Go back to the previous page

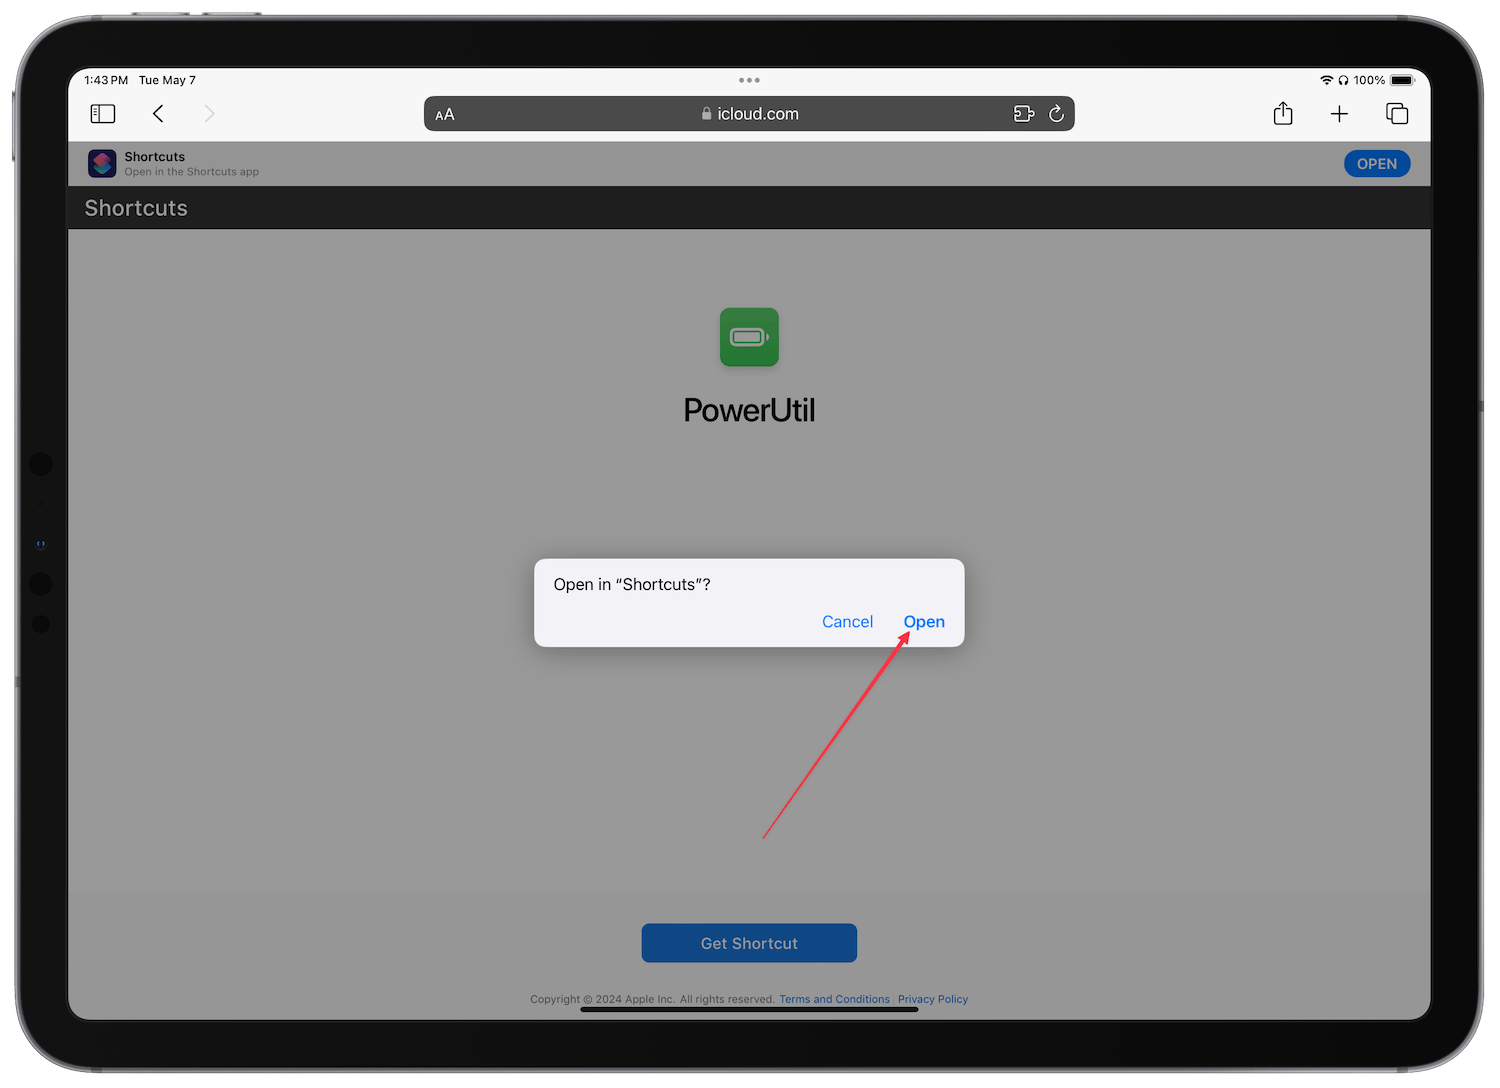coord(158,114)
